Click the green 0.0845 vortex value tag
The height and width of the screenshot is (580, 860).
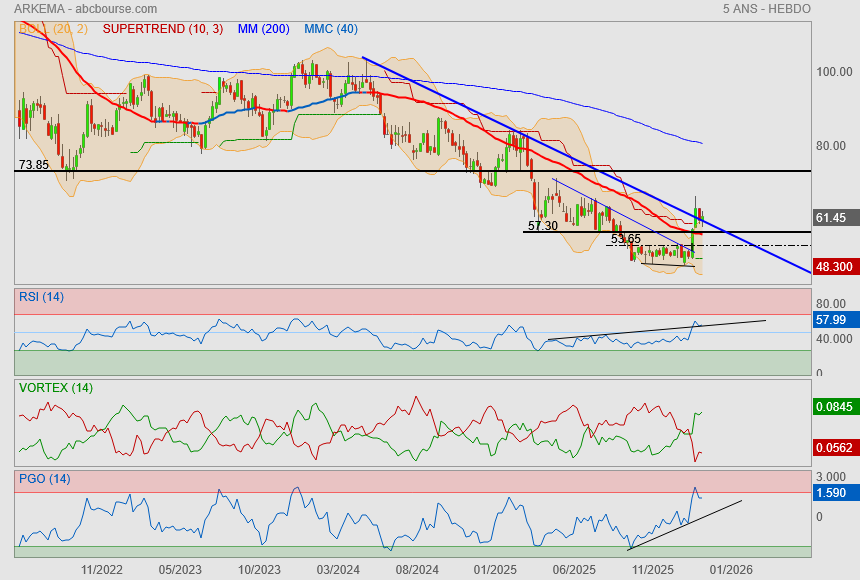[834, 407]
